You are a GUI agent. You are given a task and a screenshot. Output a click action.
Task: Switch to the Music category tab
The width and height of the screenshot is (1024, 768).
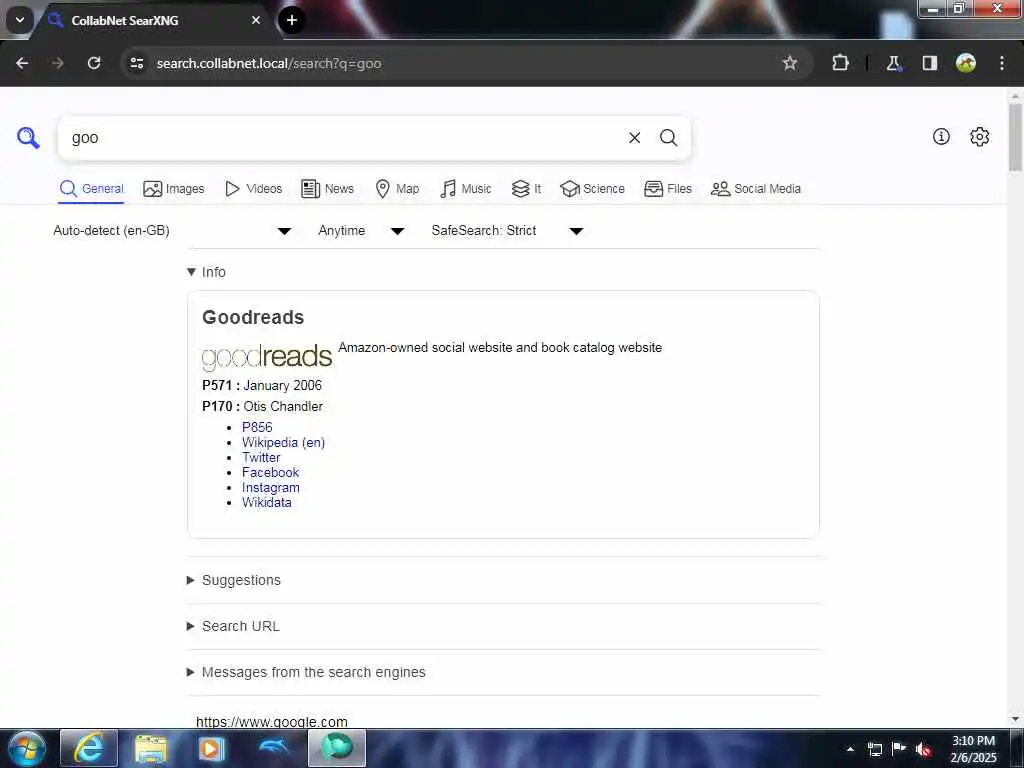(466, 189)
